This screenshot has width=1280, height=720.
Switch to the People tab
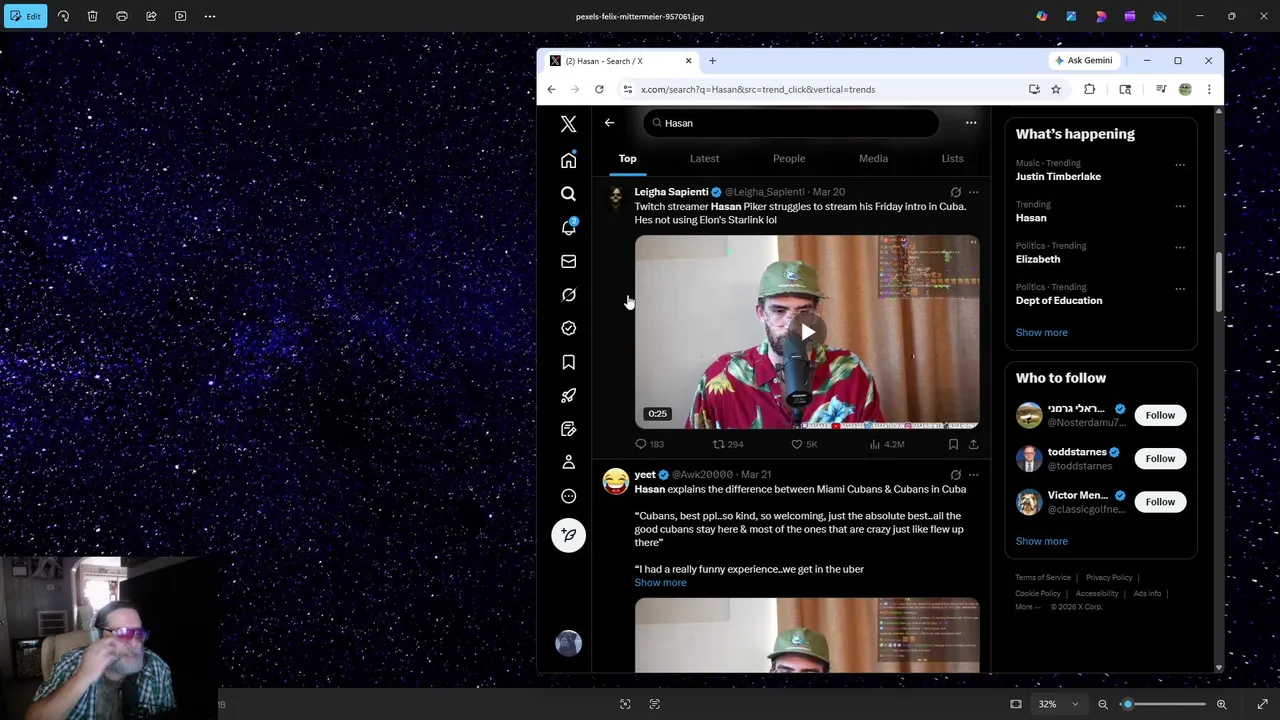pyautogui.click(x=789, y=158)
